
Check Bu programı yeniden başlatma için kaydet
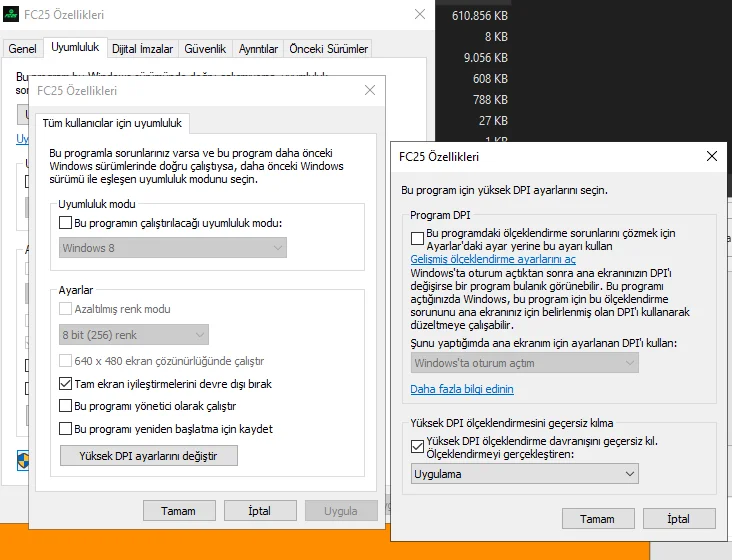pos(65,428)
